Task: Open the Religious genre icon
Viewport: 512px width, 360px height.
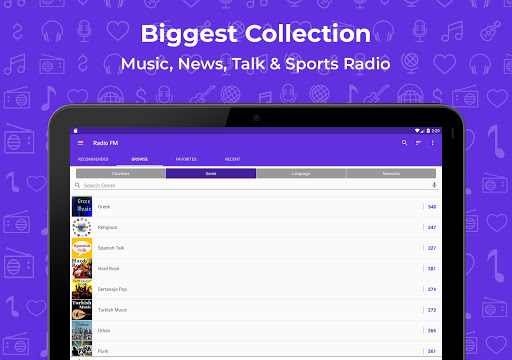Action: (82, 227)
